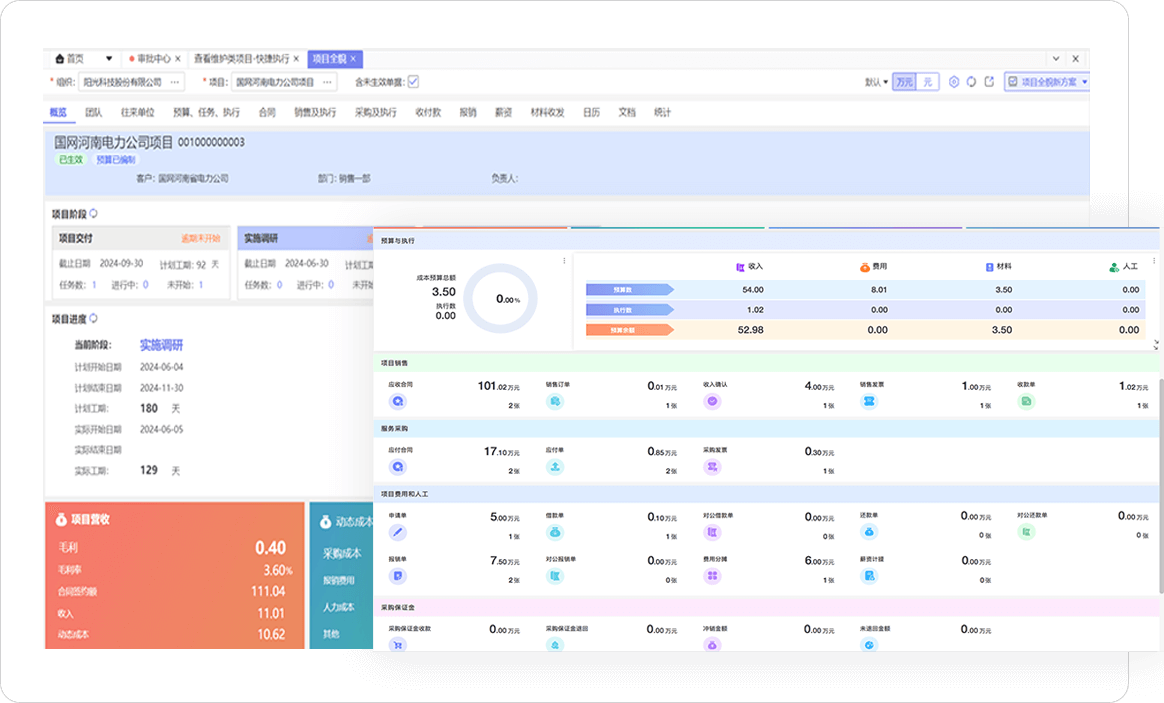Open the dropdown arrow next to 首页
1164x703 pixels.
click(108, 59)
